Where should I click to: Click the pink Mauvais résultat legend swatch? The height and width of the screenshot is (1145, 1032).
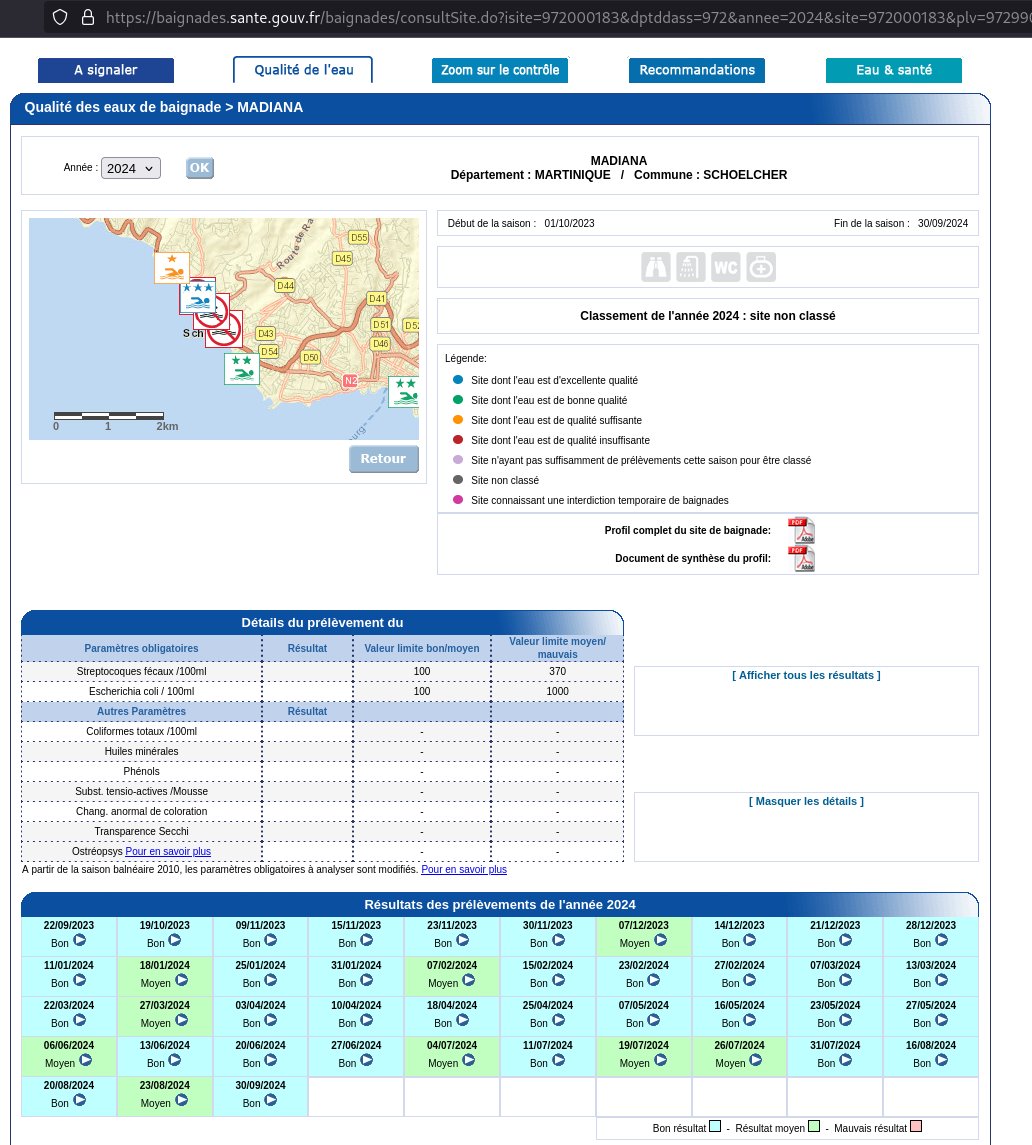point(916,1127)
